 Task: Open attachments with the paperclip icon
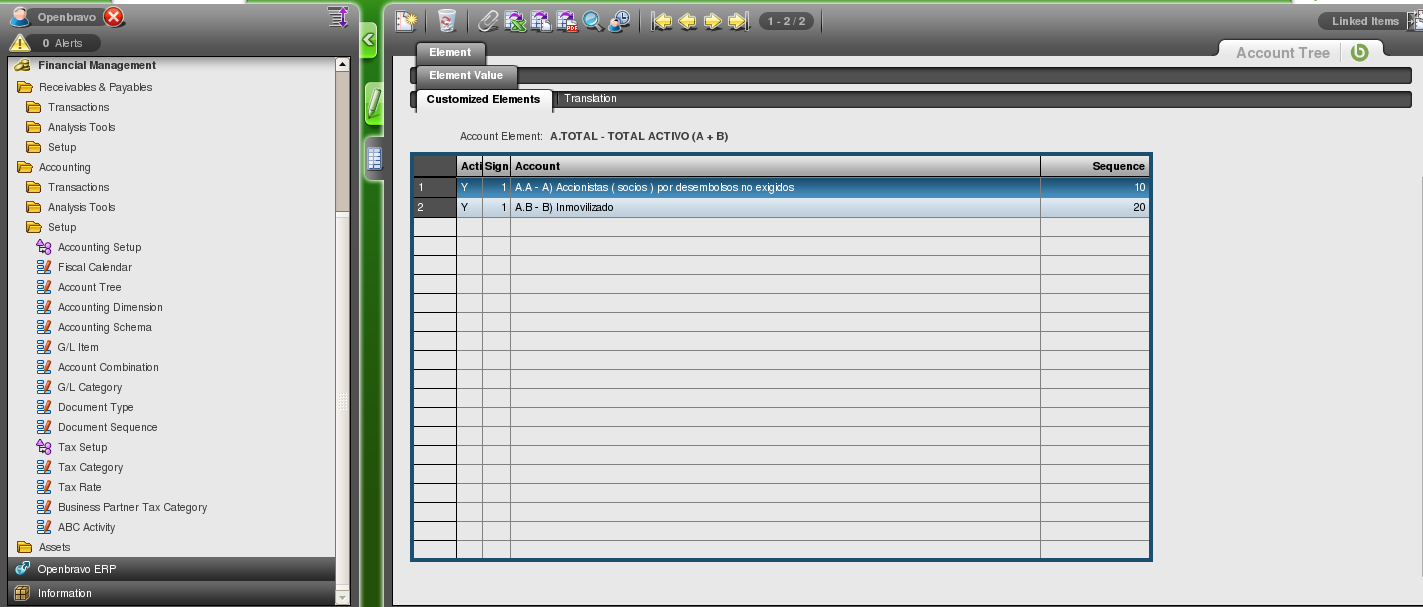pyautogui.click(x=488, y=21)
